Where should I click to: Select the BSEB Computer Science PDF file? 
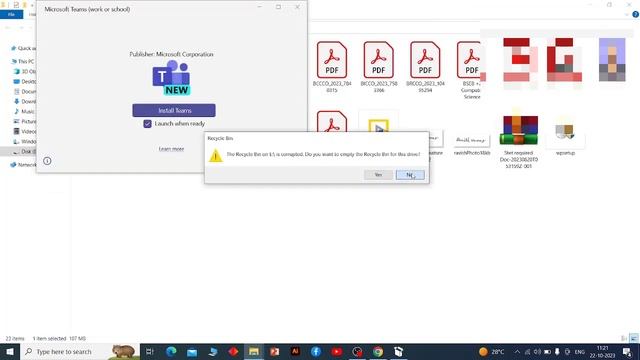tap(470, 70)
